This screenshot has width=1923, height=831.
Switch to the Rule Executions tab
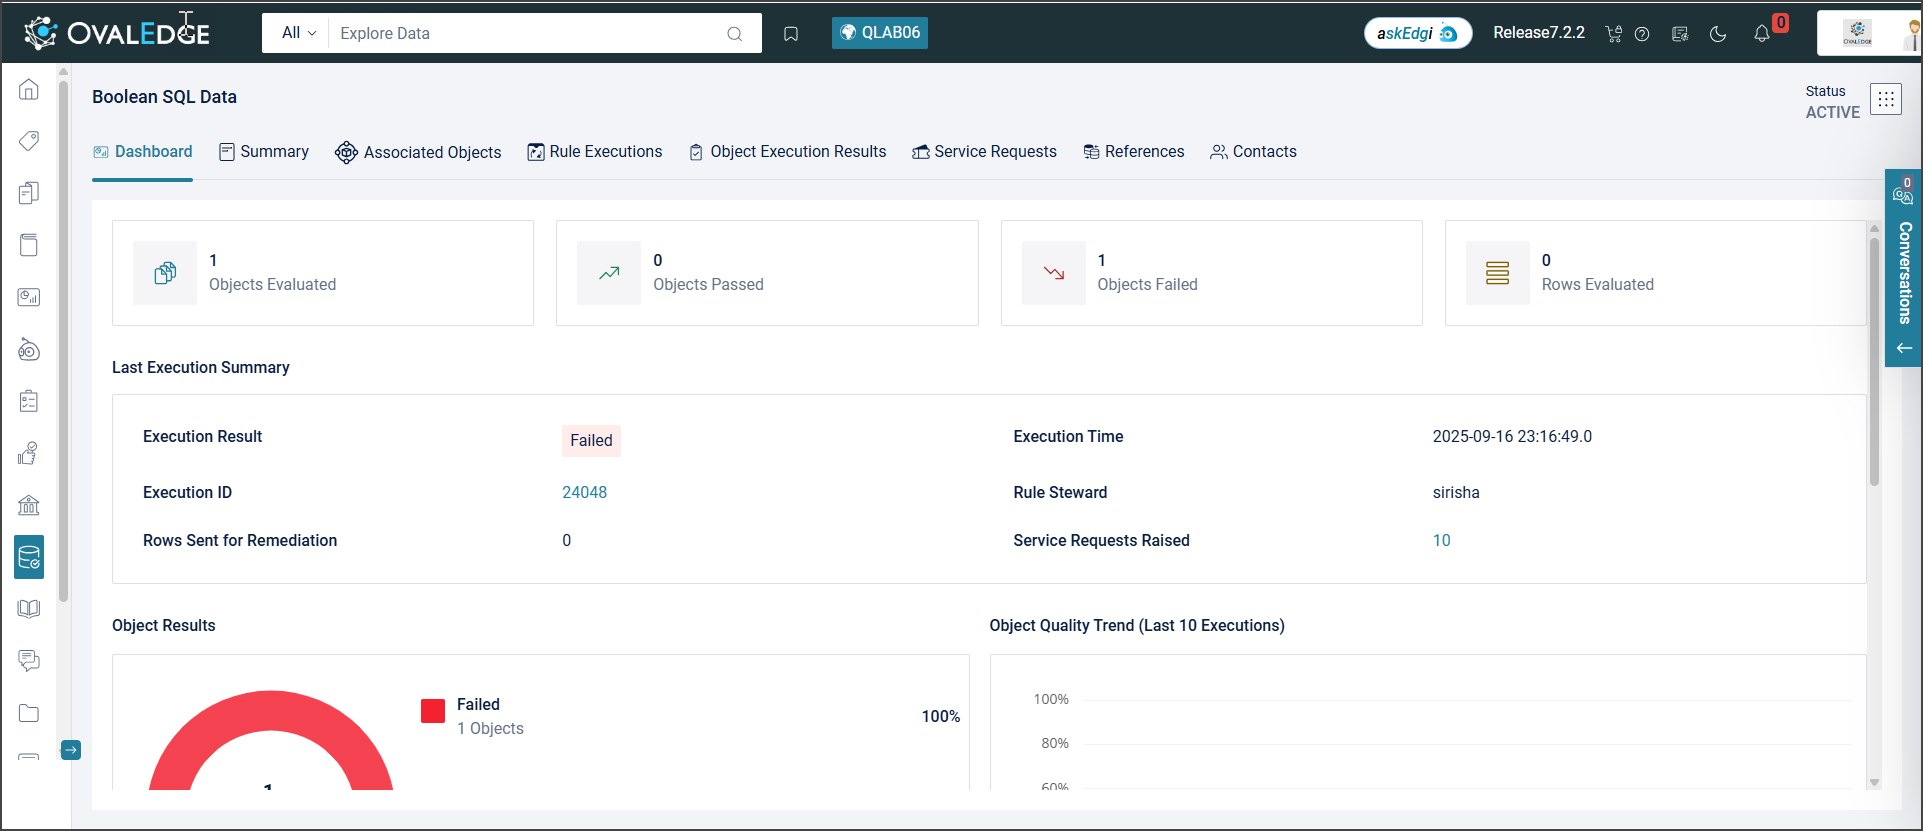[595, 152]
